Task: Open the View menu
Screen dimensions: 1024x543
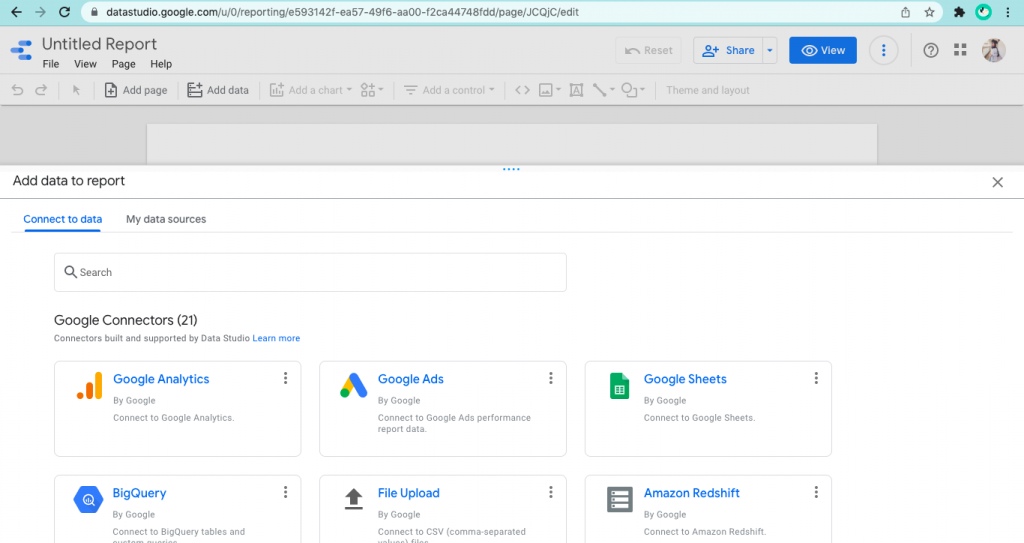Action: point(85,64)
